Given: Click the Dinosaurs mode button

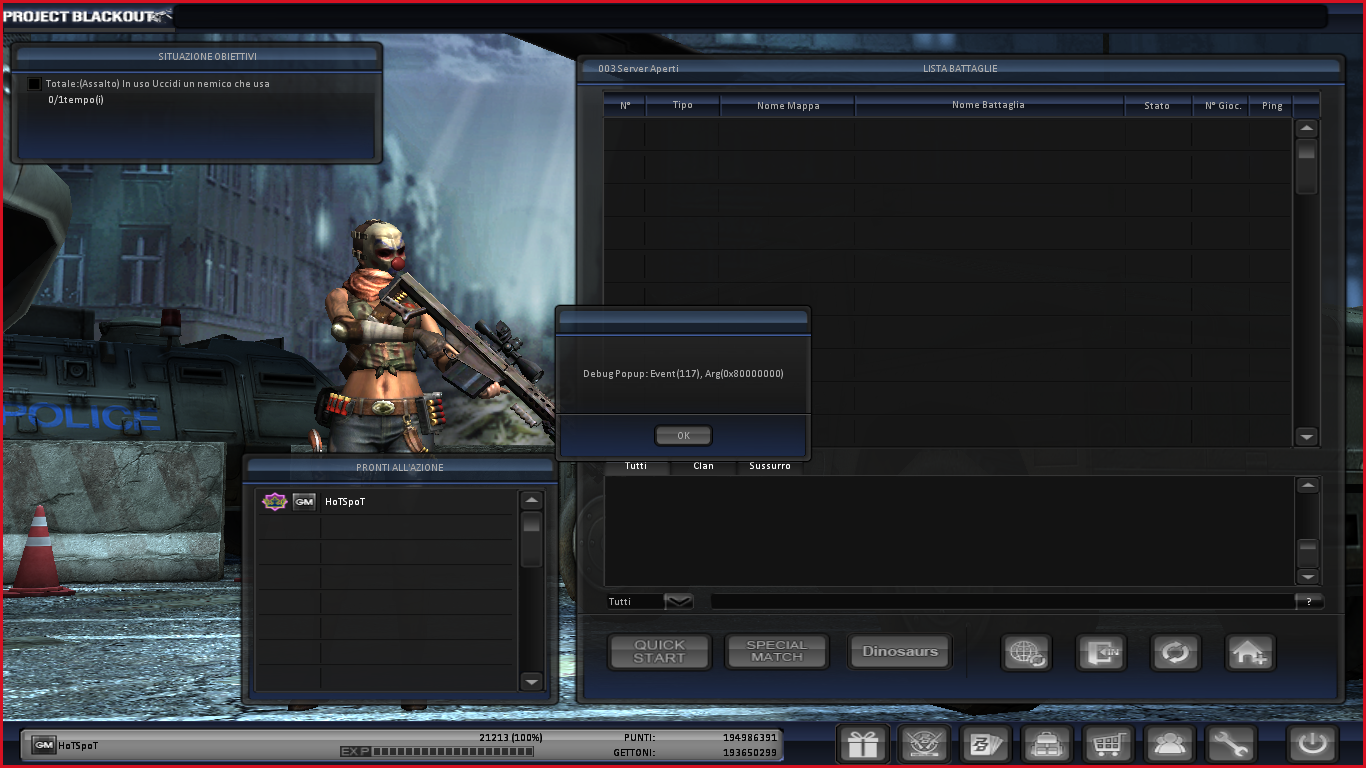Looking at the screenshot, I should 900,652.
